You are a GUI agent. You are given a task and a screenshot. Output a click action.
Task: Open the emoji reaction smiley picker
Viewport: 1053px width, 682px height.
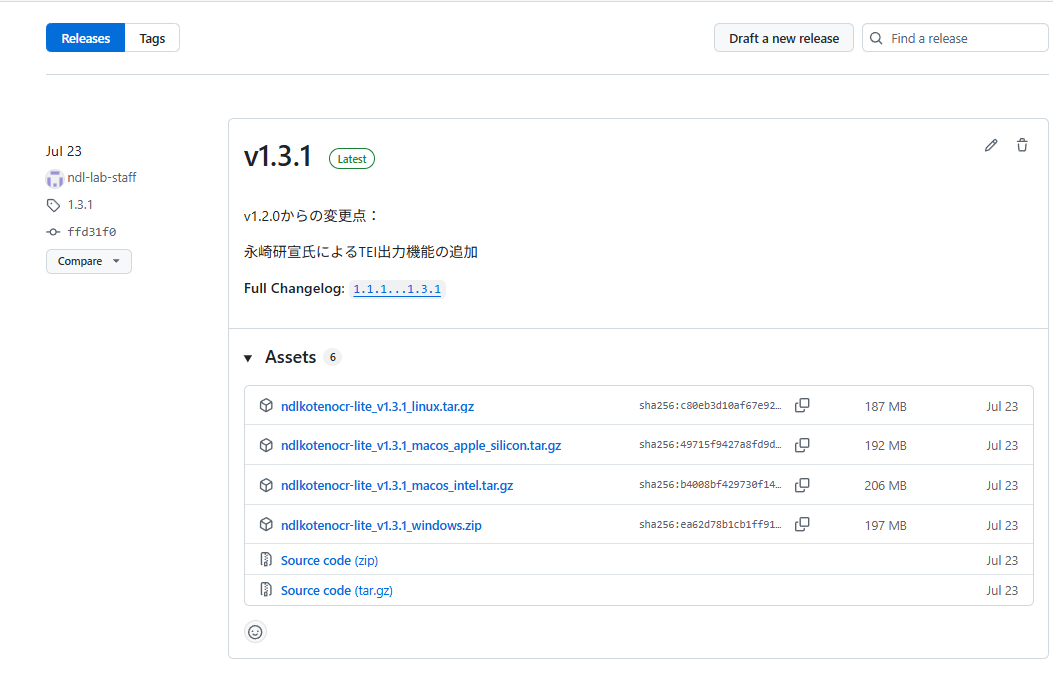click(256, 632)
